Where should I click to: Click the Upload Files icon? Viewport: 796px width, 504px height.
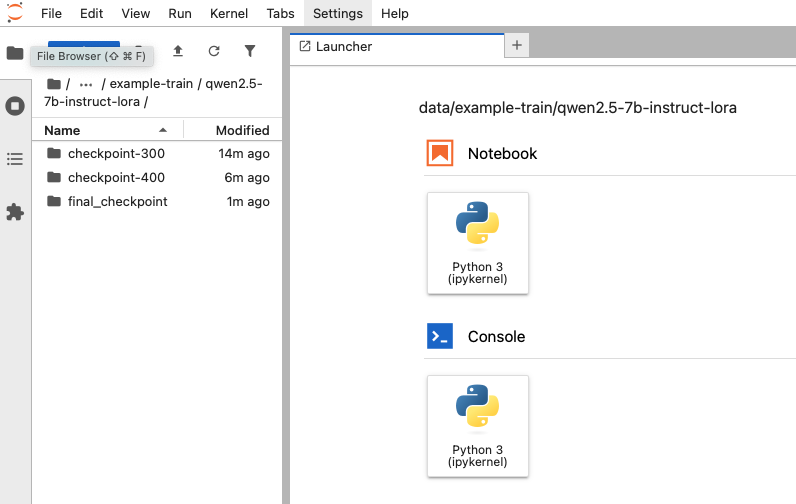click(178, 51)
